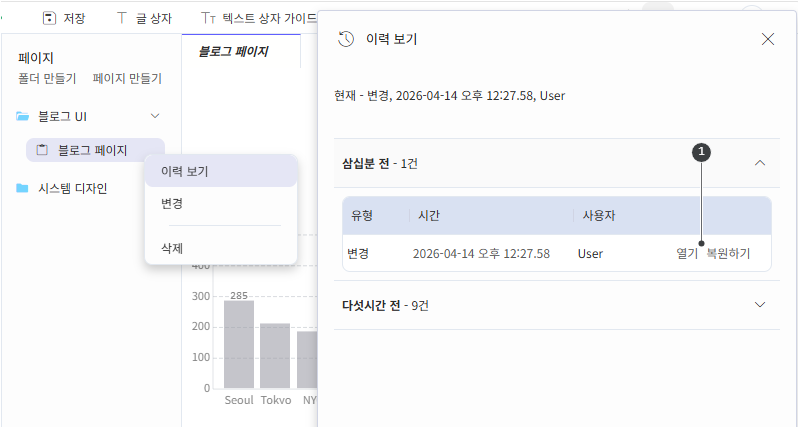Choose 이력 보기 from the context menu

pos(185,171)
